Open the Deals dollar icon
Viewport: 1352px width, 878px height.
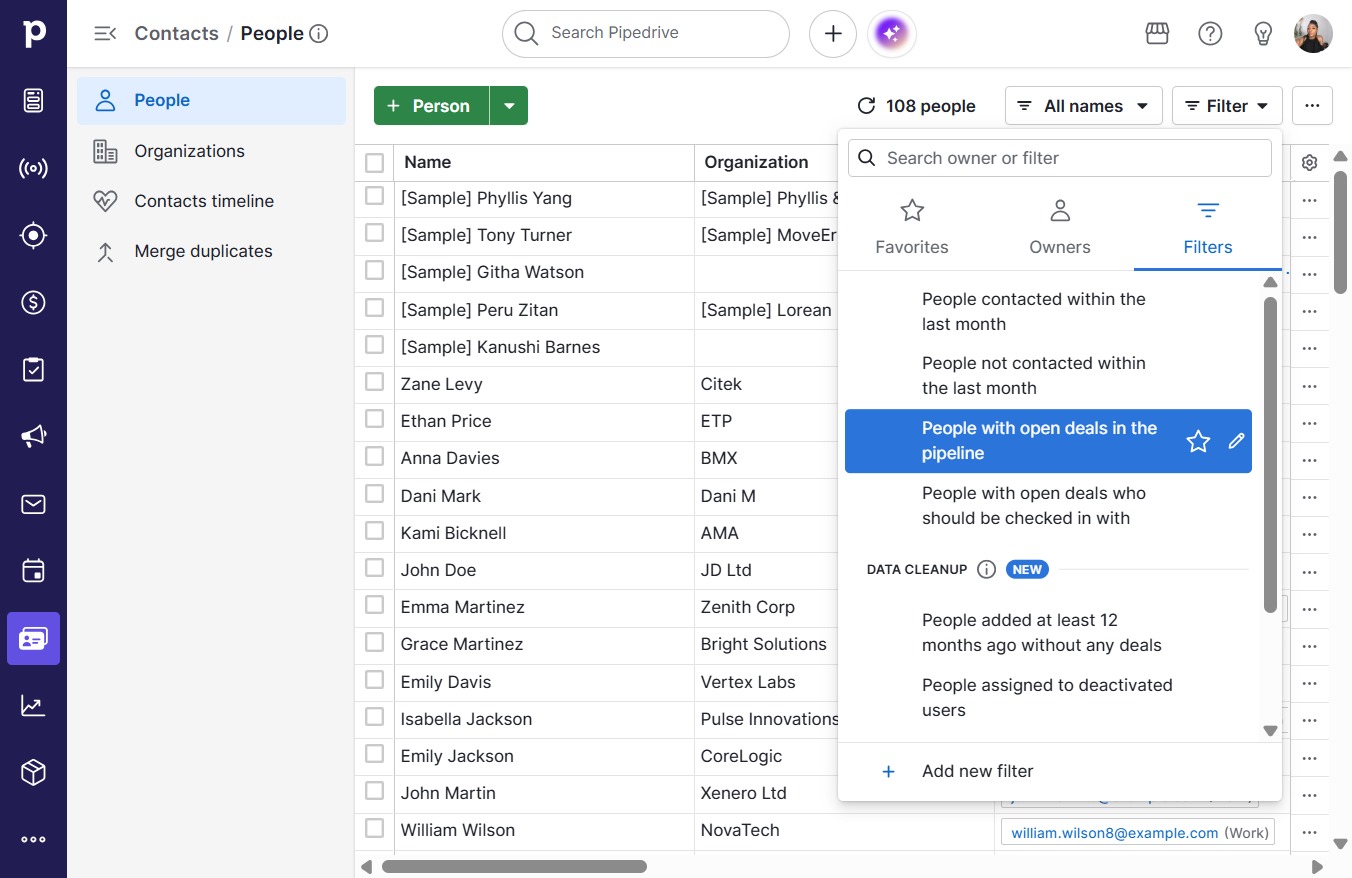tap(33, 302)
